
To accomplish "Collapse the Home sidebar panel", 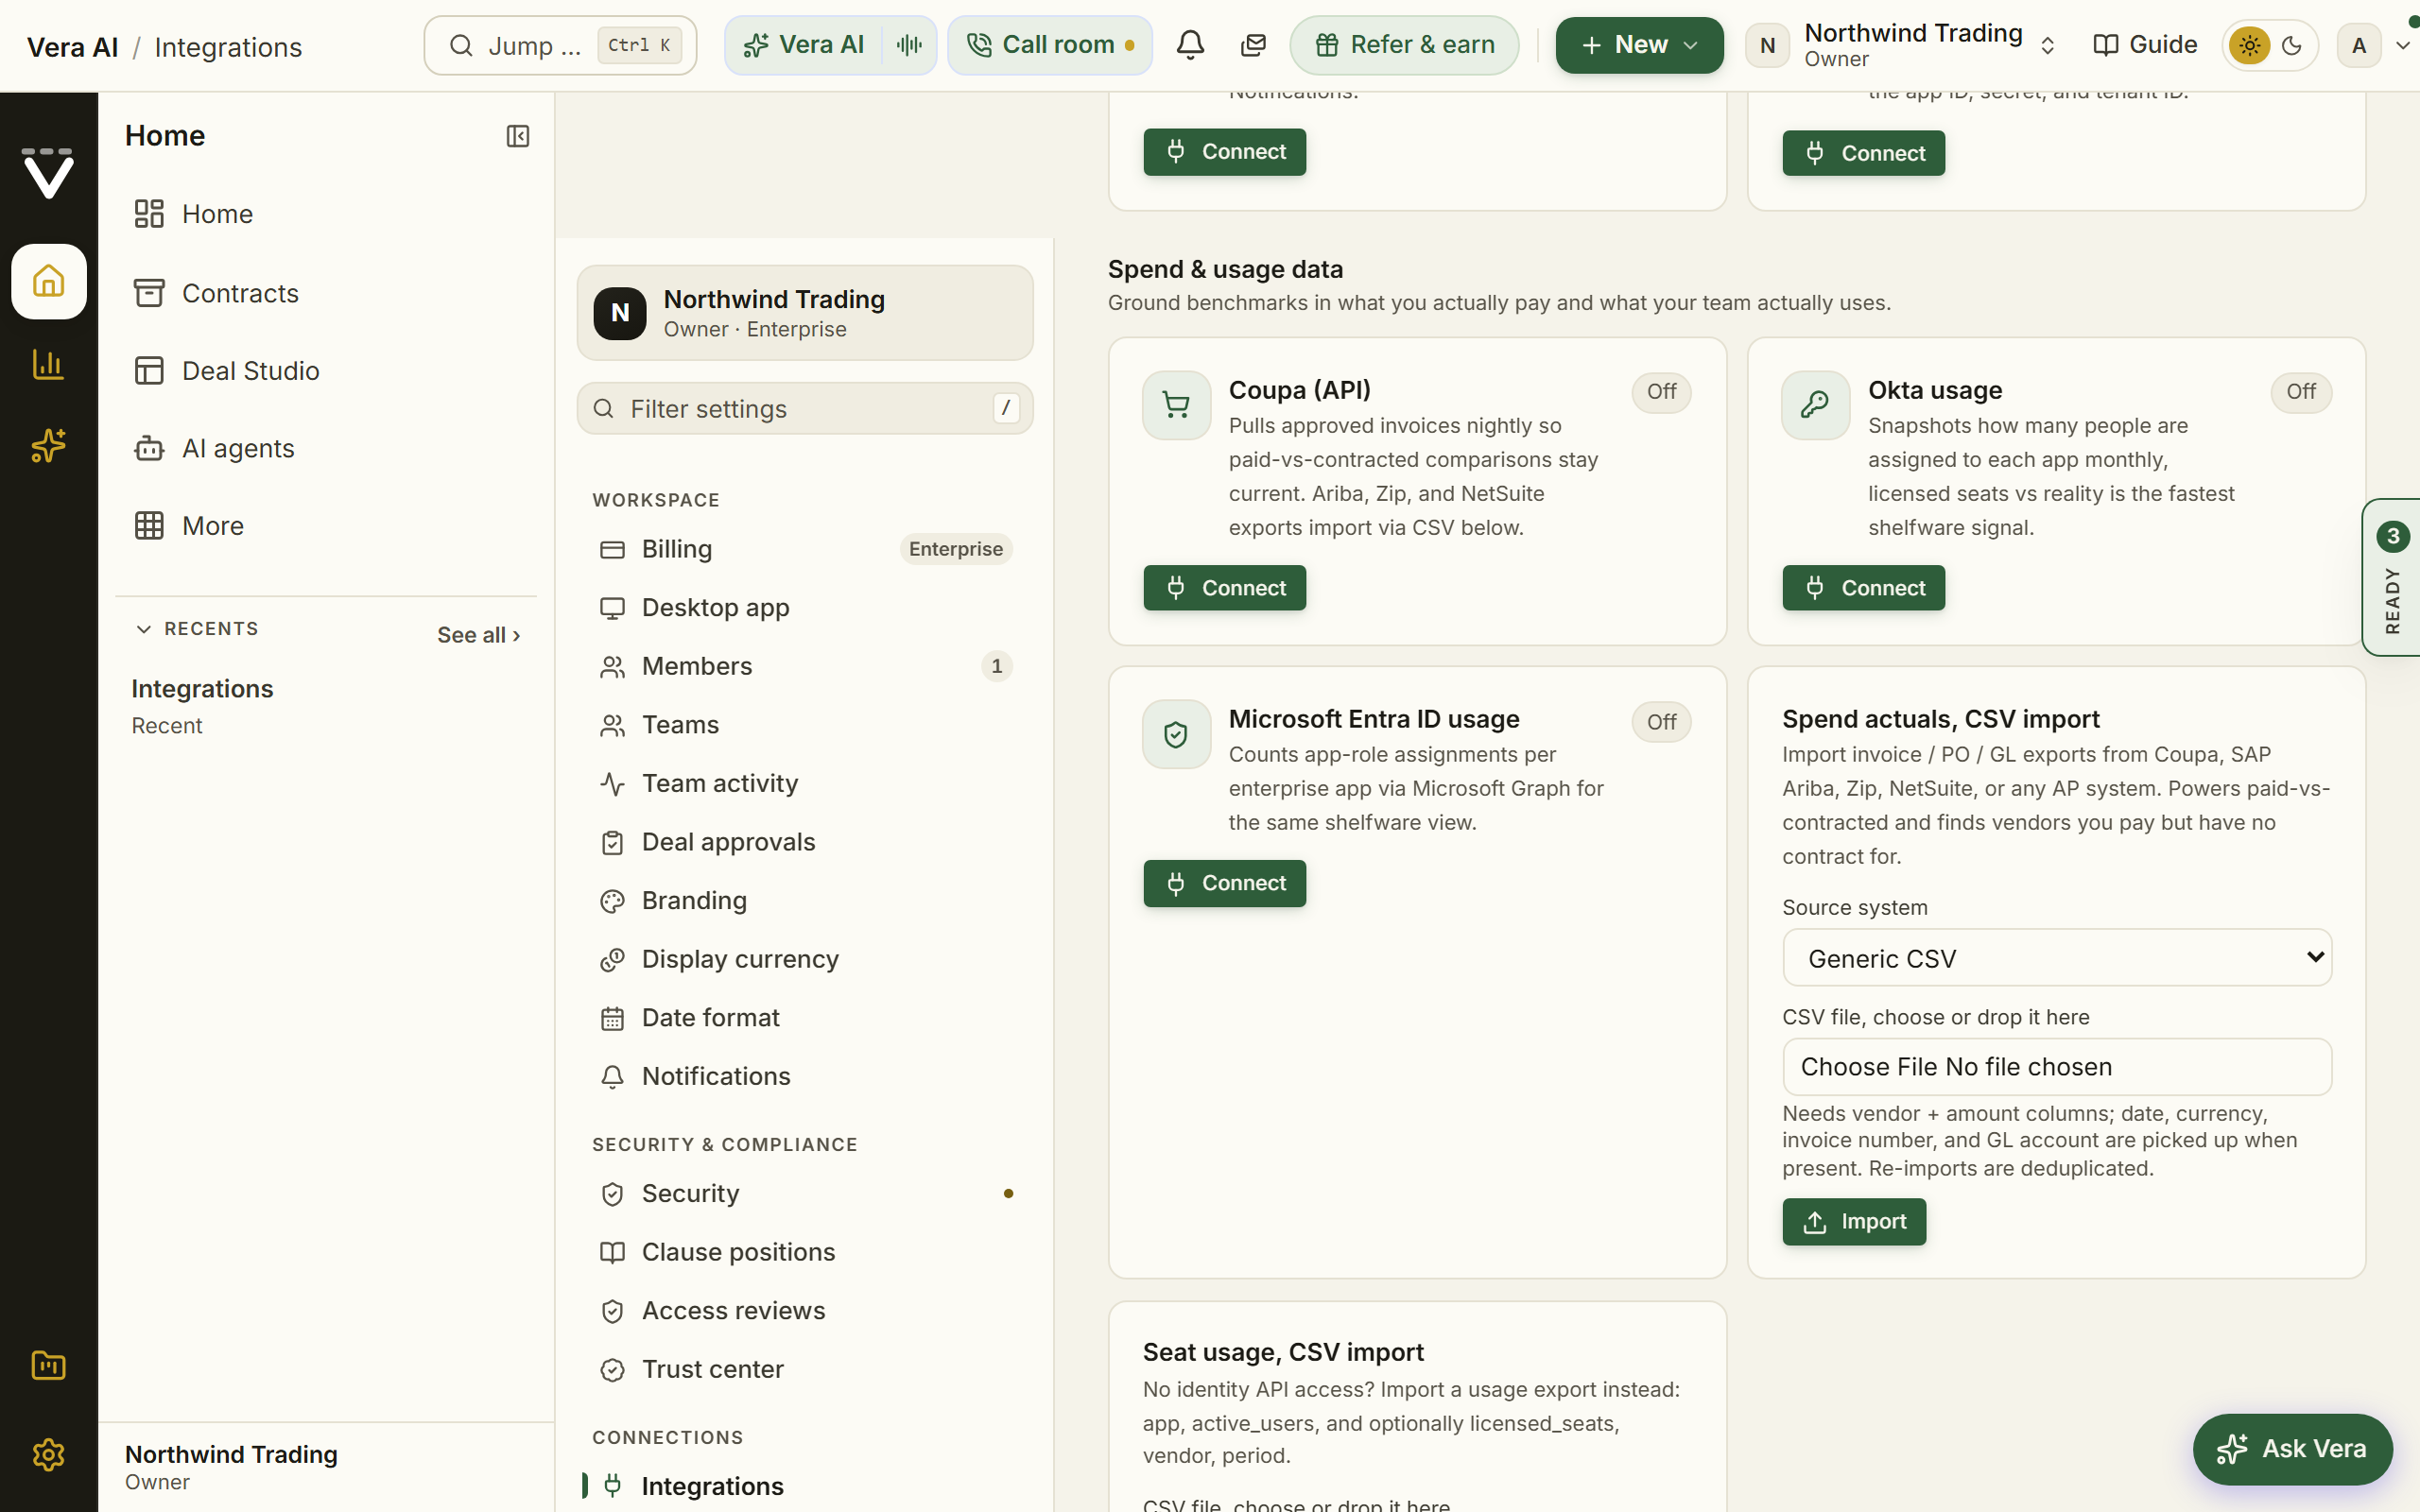I will 517,136.
